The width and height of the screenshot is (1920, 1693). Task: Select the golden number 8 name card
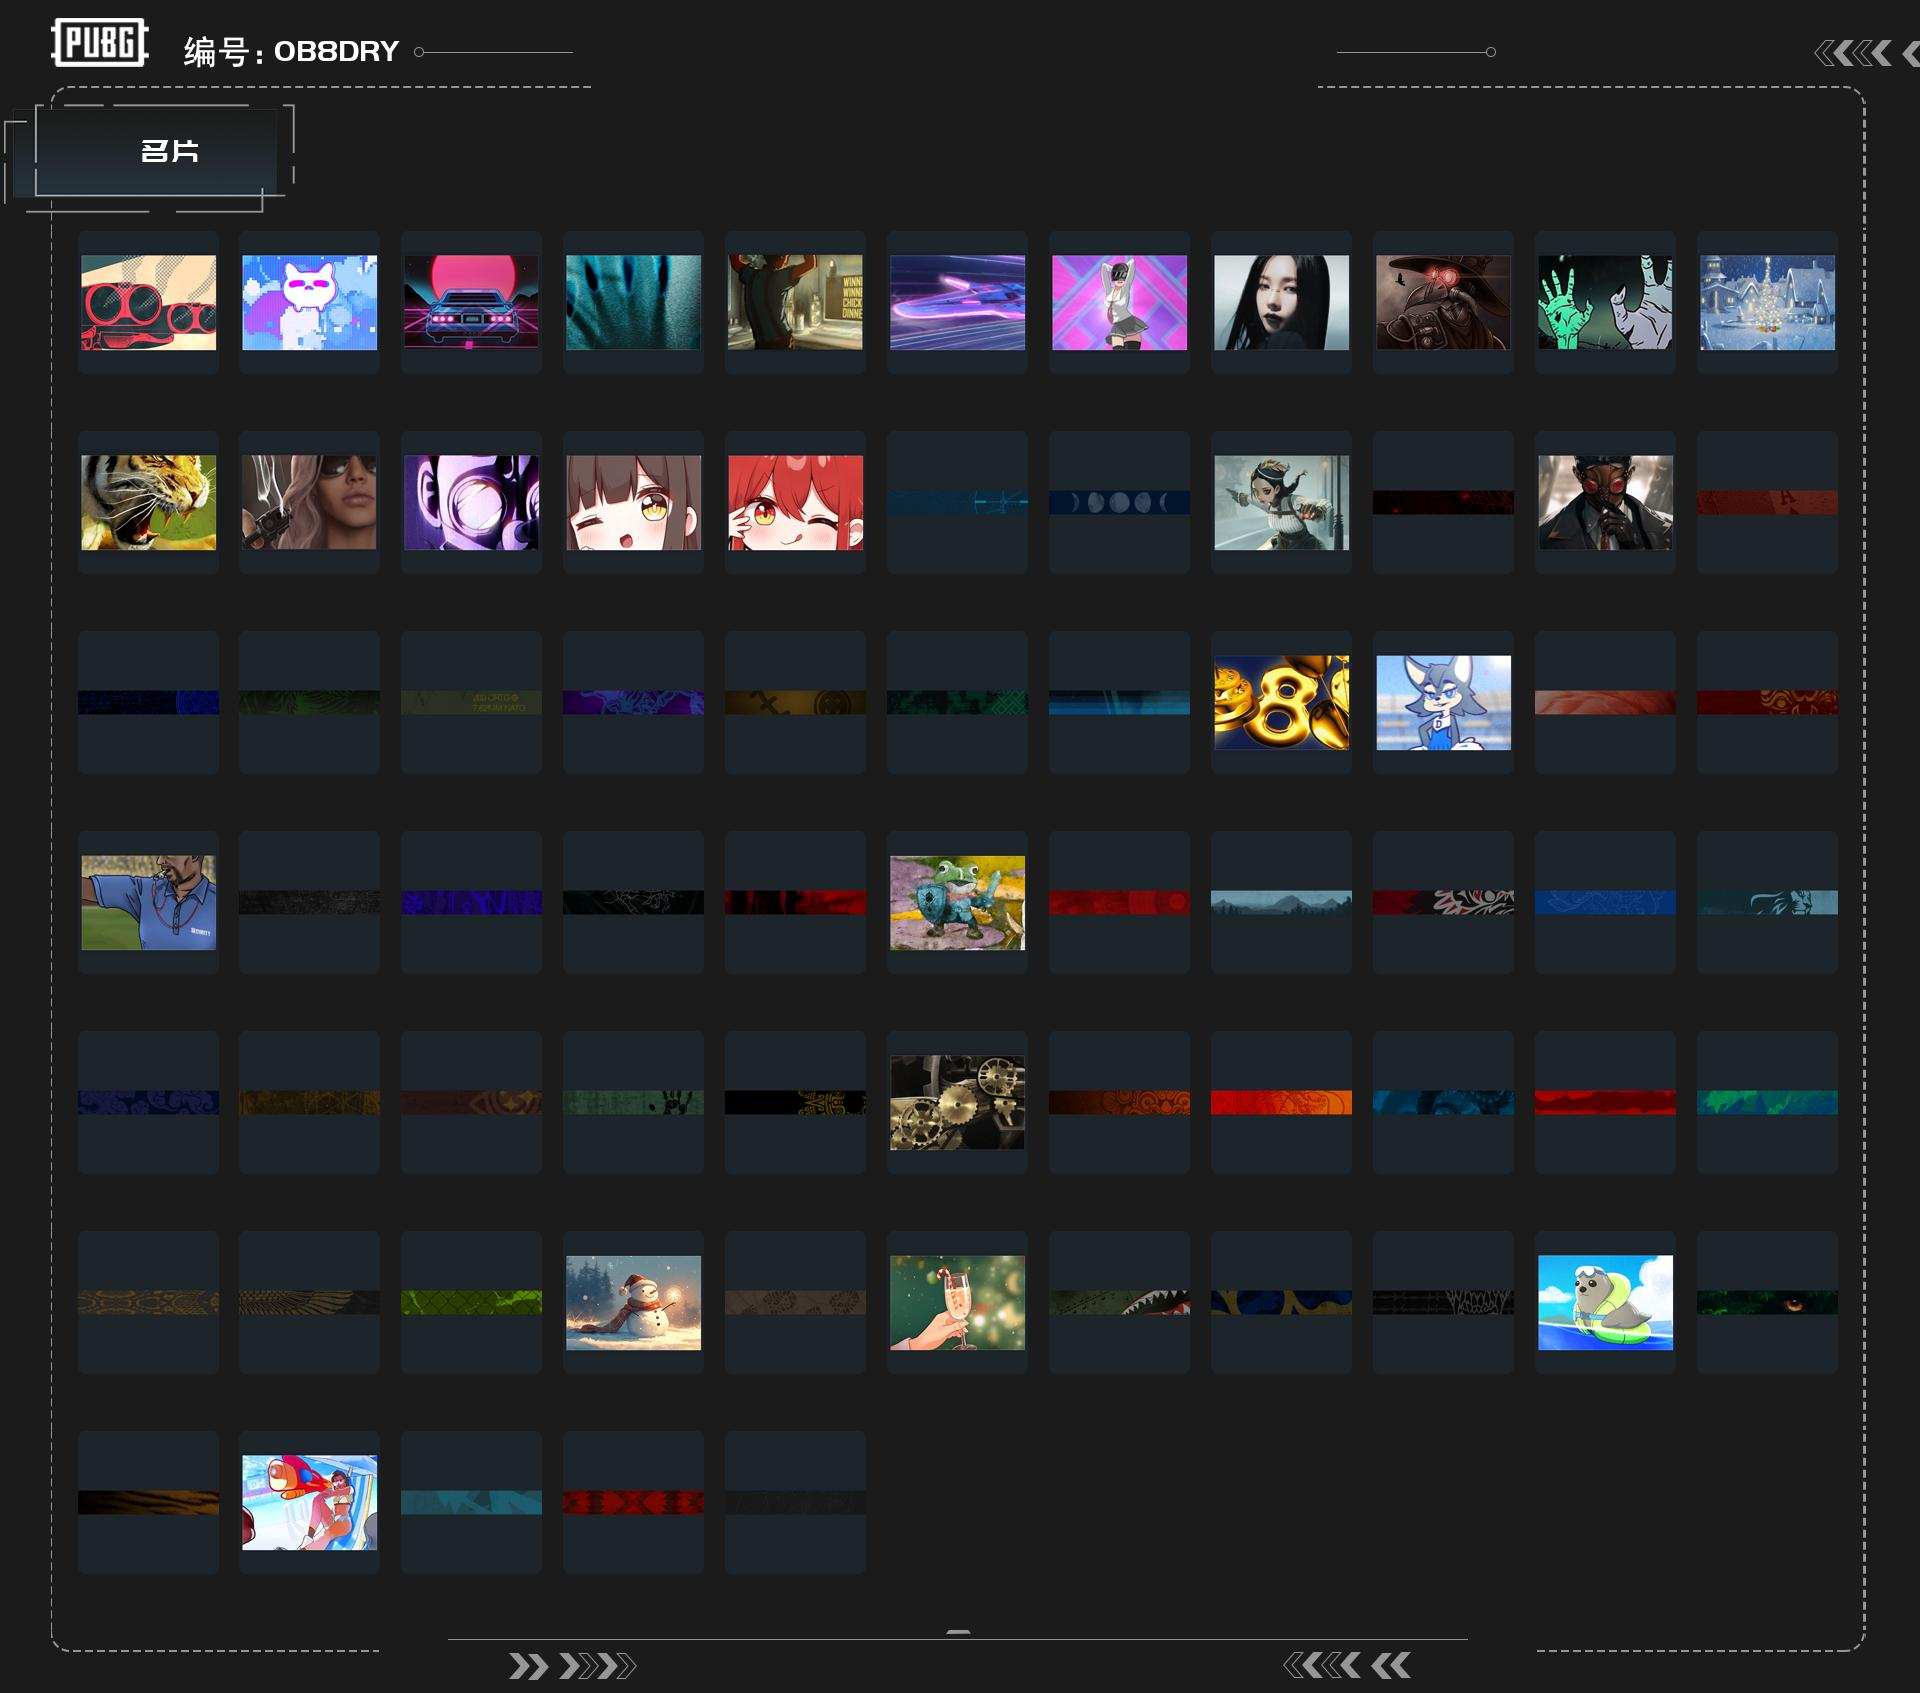[1281, 702]
